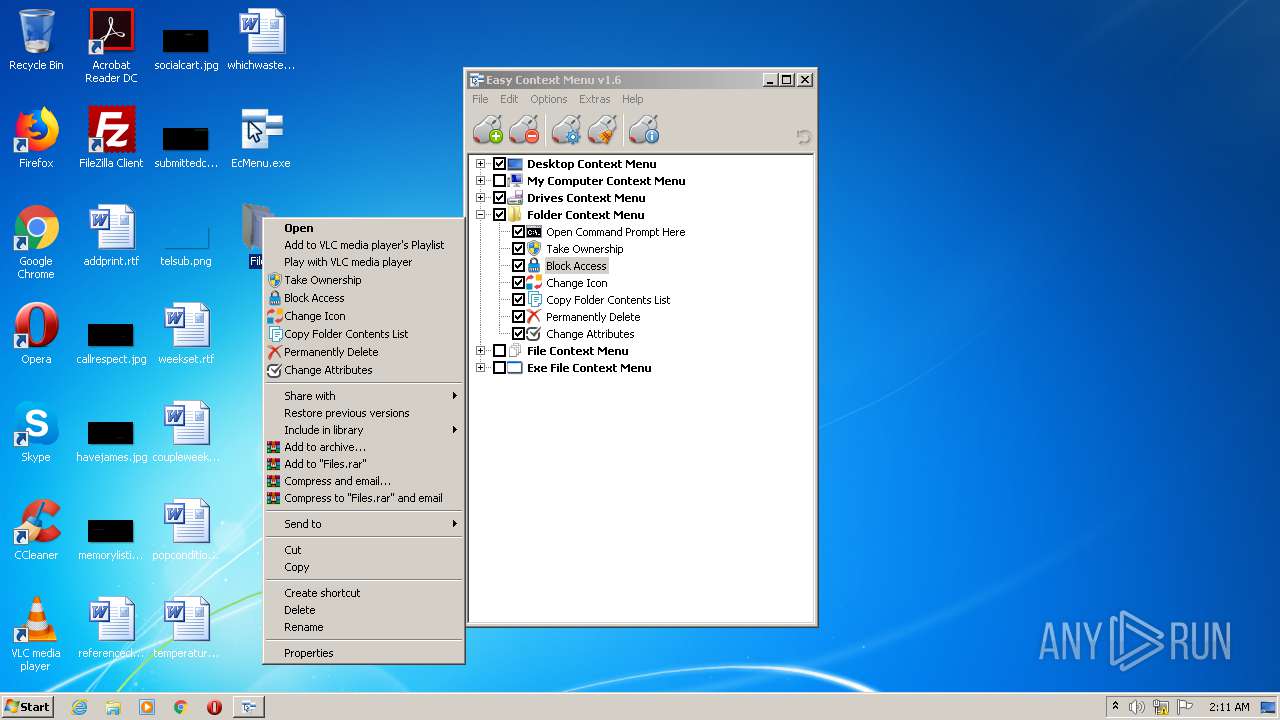Click the volume icon in system tray
This screenshot has width=1280, height=720.
tap(1137, 707)
